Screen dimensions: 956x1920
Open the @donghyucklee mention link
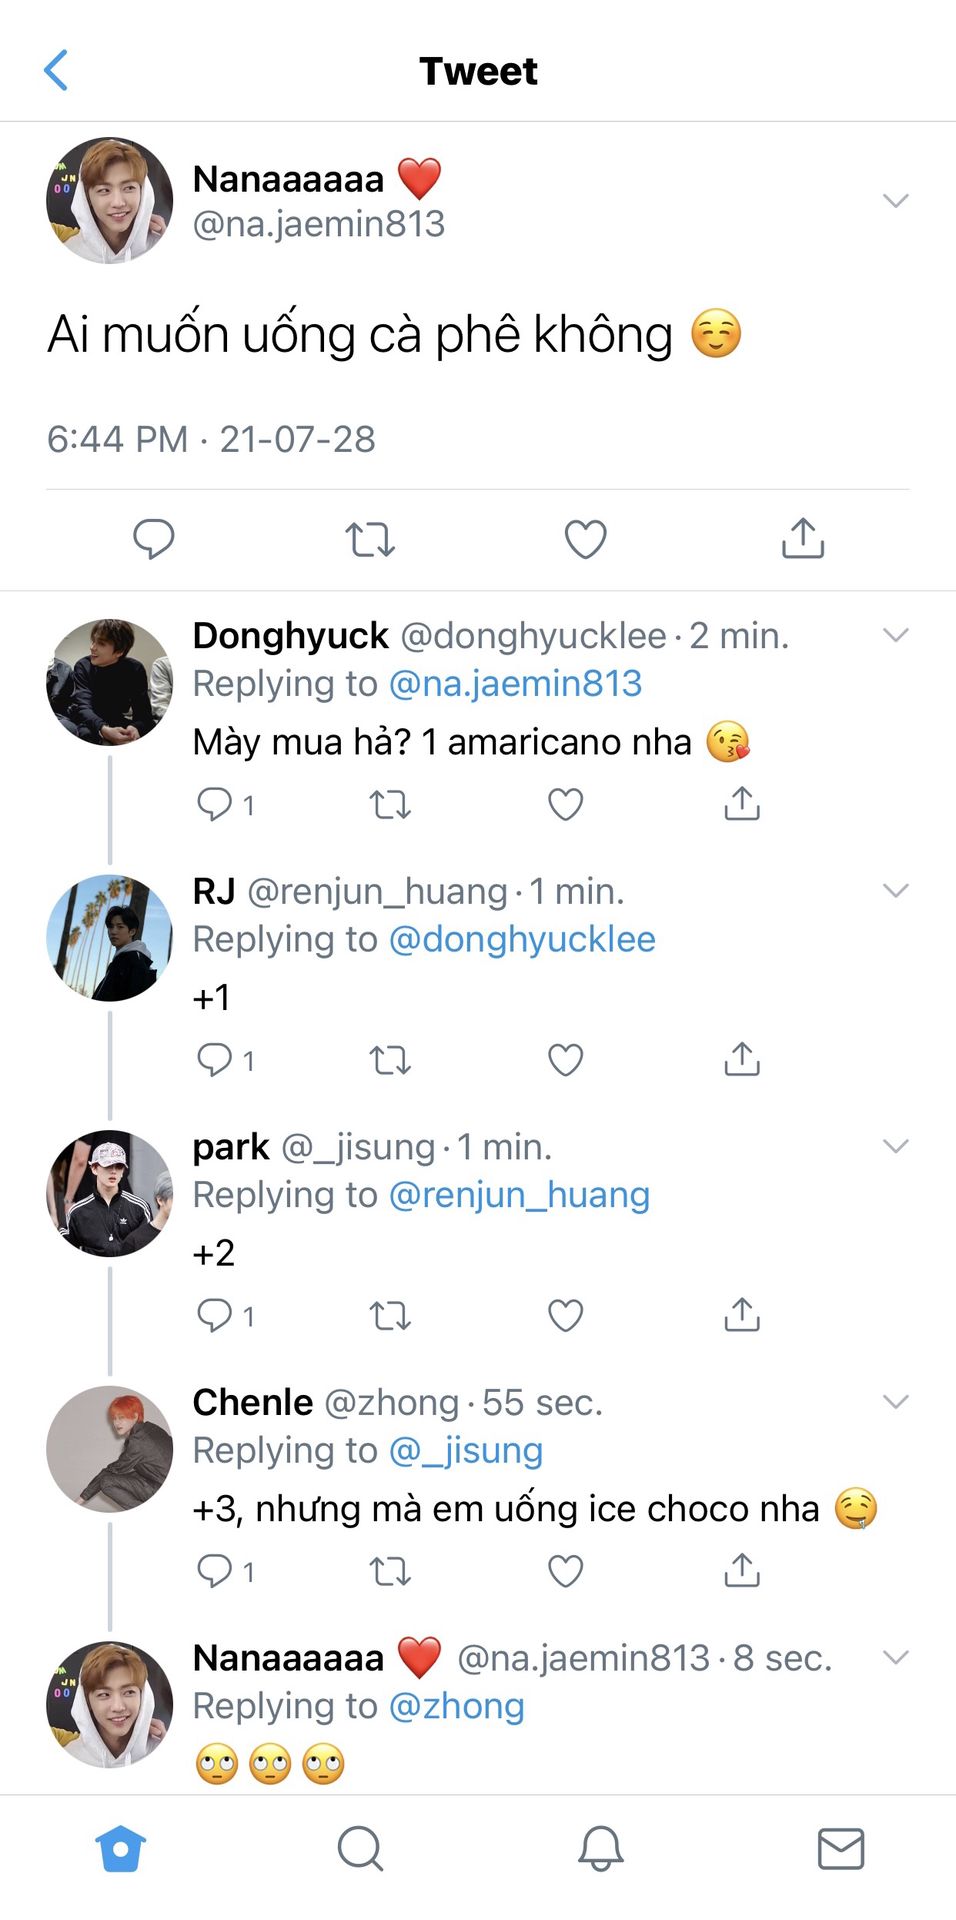(521, 940)
